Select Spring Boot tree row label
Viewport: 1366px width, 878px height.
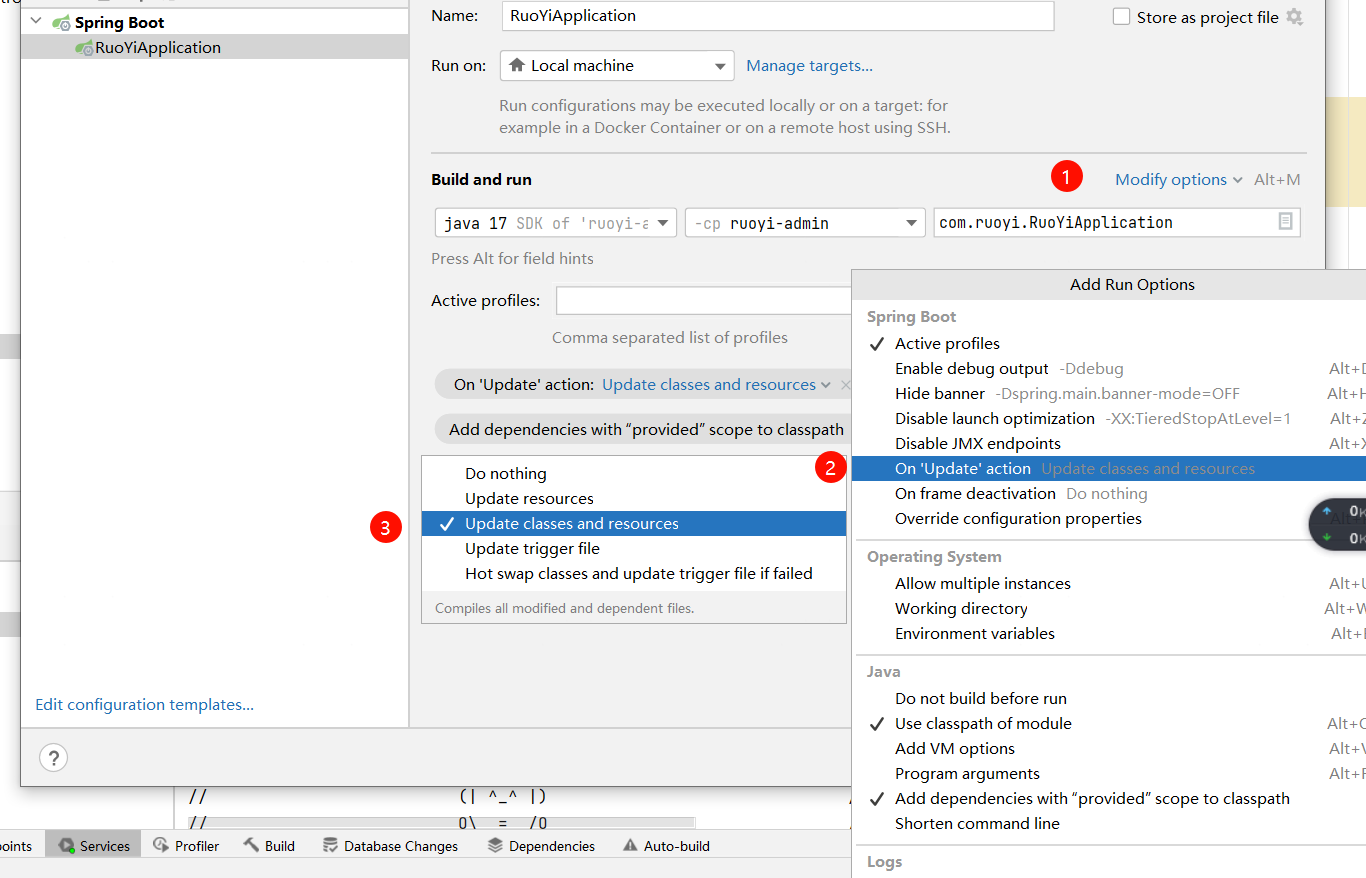[119, 22]
